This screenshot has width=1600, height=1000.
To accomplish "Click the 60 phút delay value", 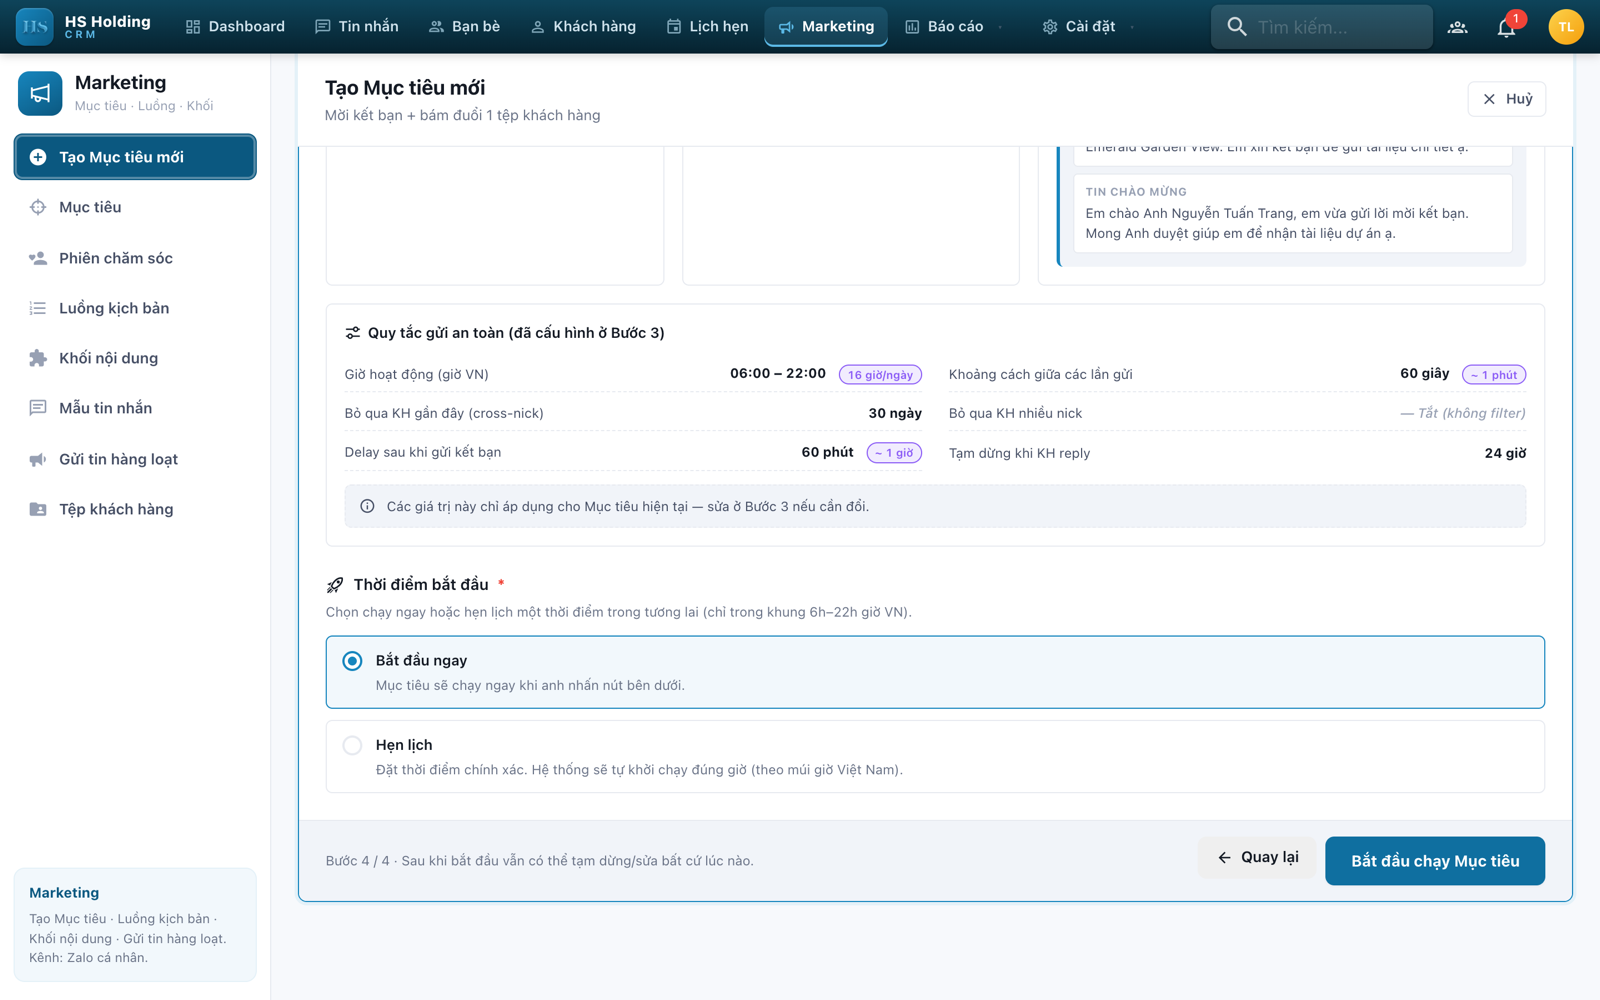I will [827, 452].
